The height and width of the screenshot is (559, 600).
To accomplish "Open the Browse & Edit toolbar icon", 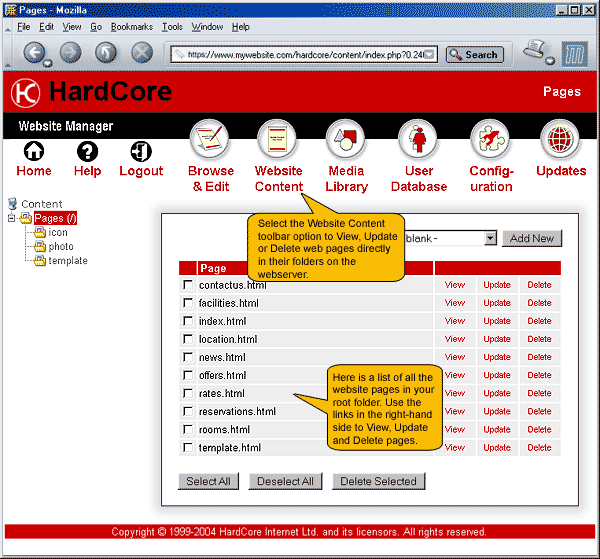I will coord(209,139).
